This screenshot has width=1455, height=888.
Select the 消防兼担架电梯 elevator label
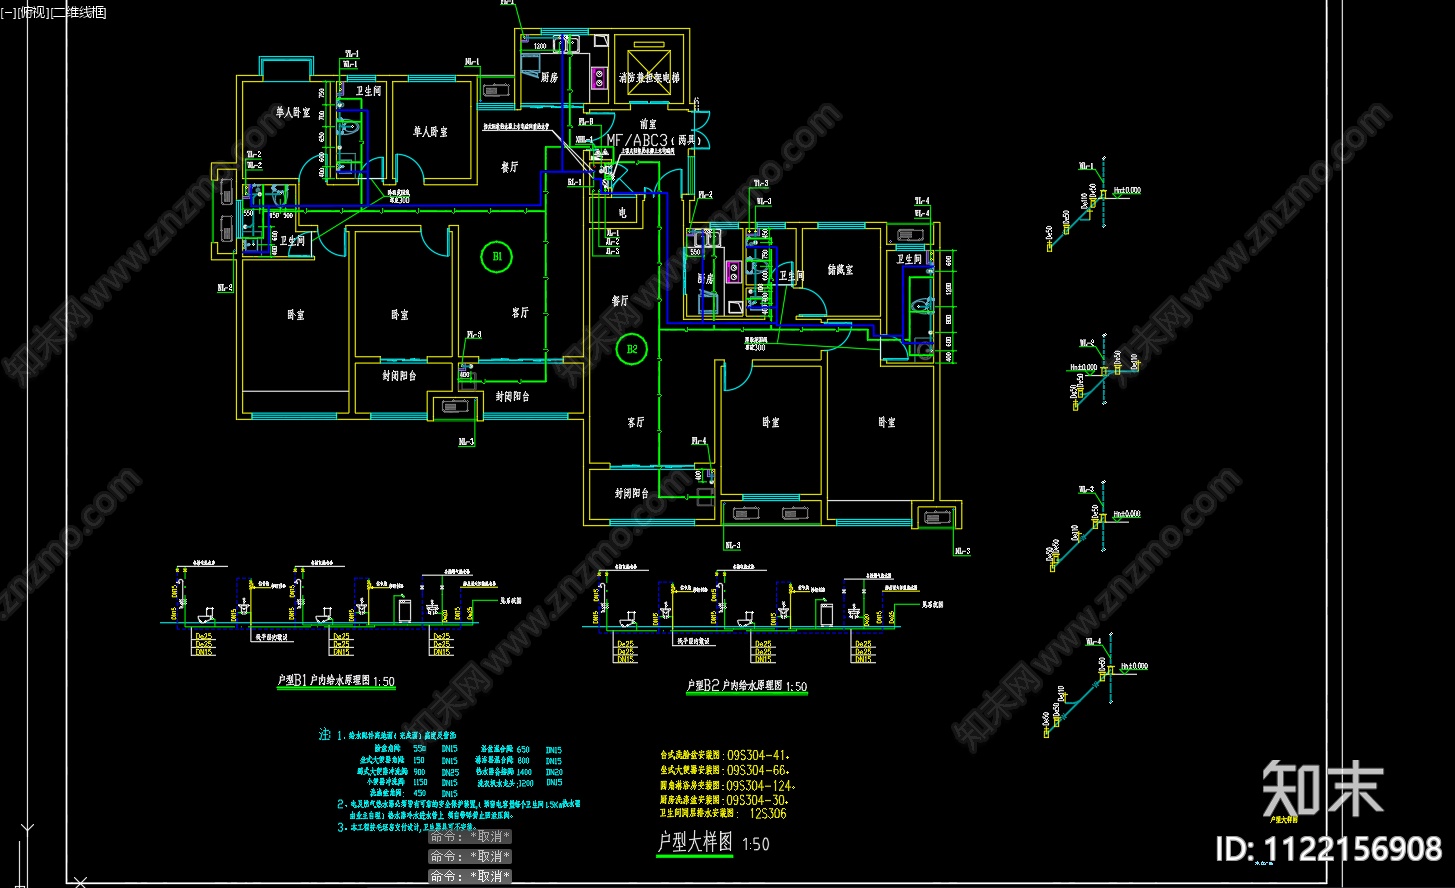[x=648, y=77]
